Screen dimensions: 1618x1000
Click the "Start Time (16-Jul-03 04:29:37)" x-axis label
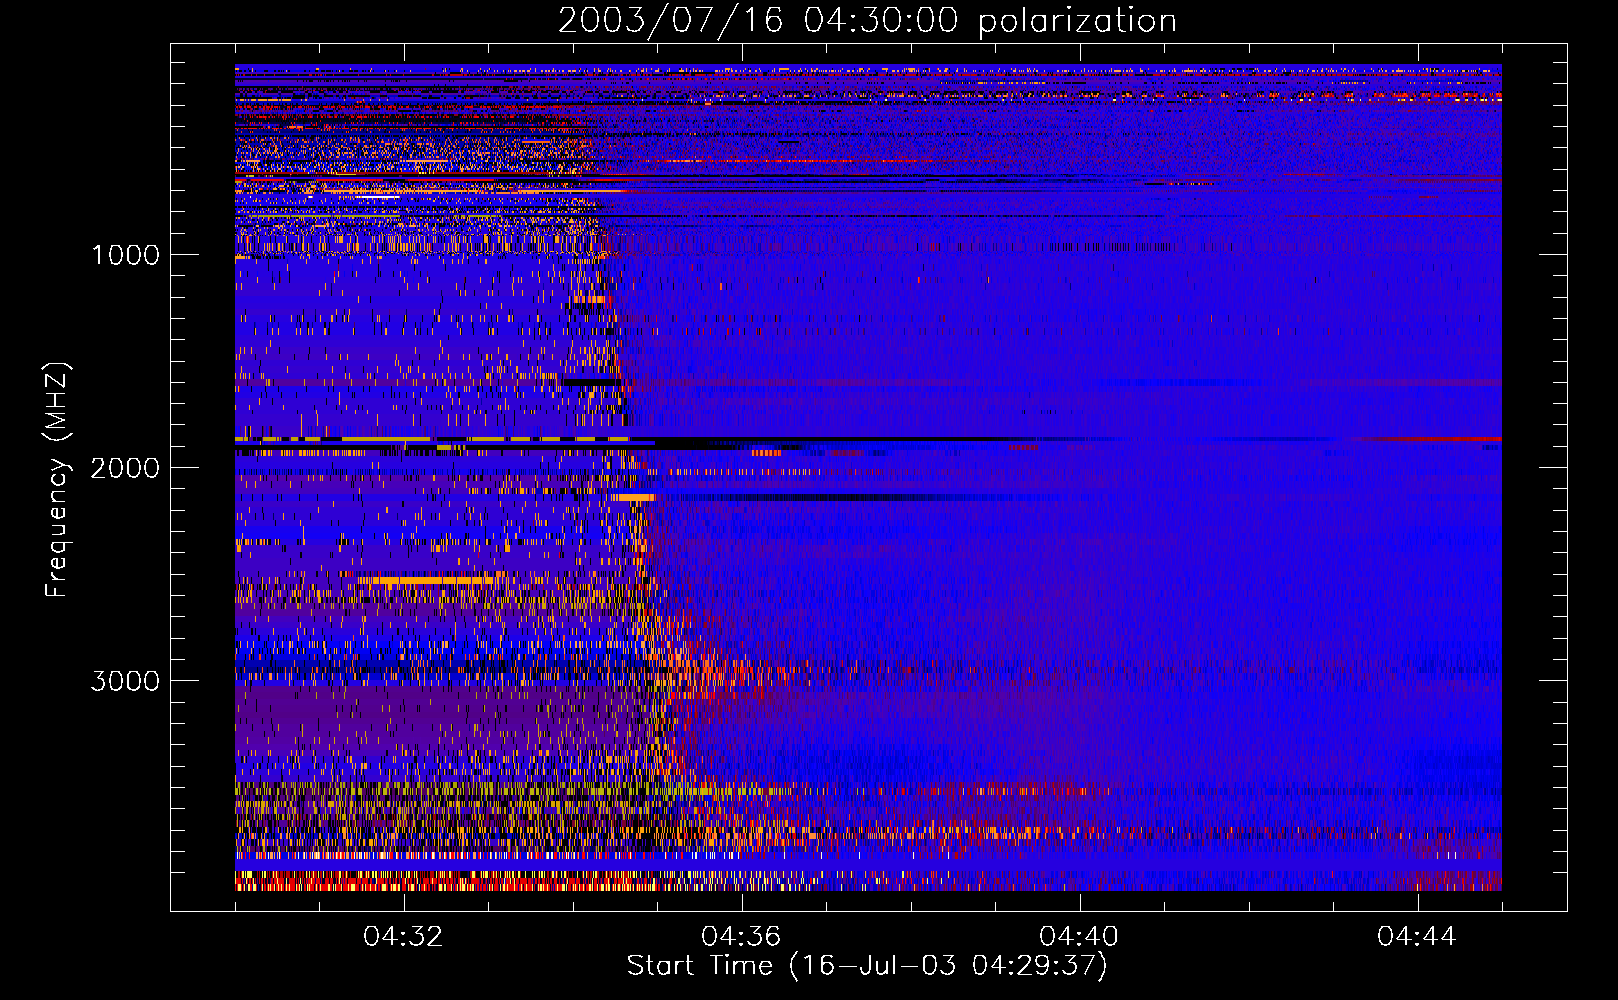pos(867,966)
